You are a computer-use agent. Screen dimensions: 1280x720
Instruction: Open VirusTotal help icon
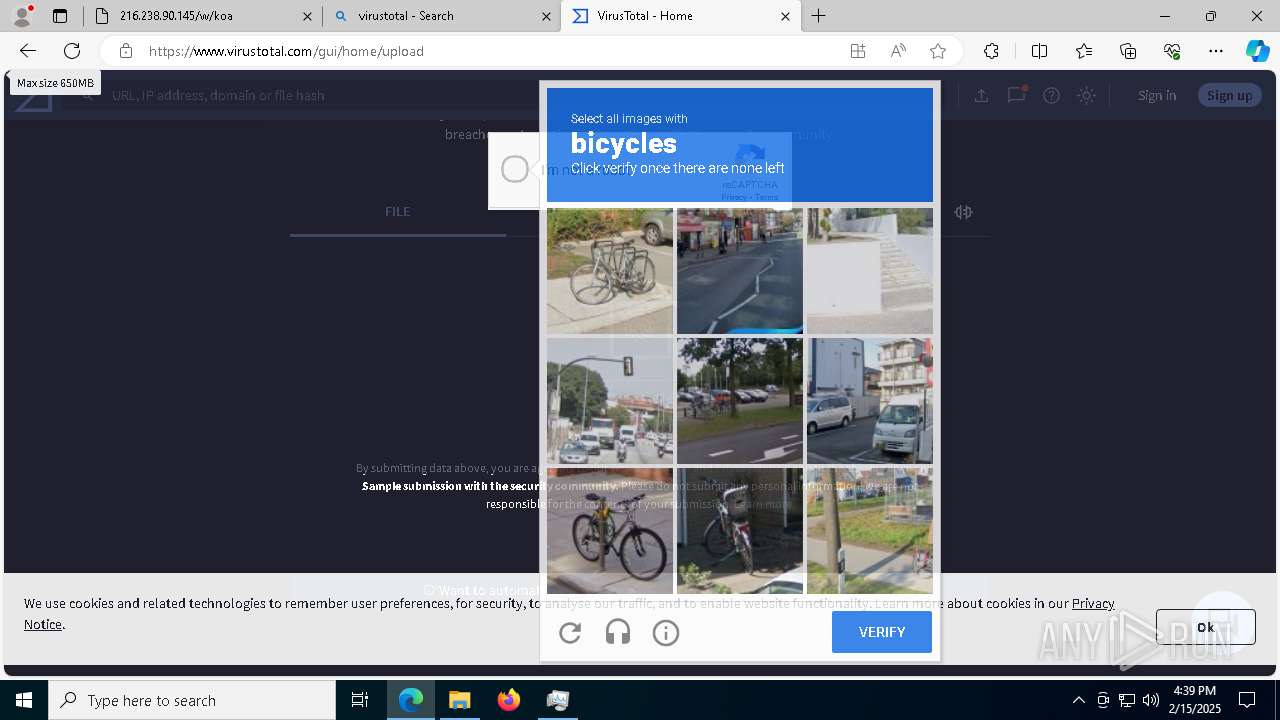click(x=1051, y=95)
